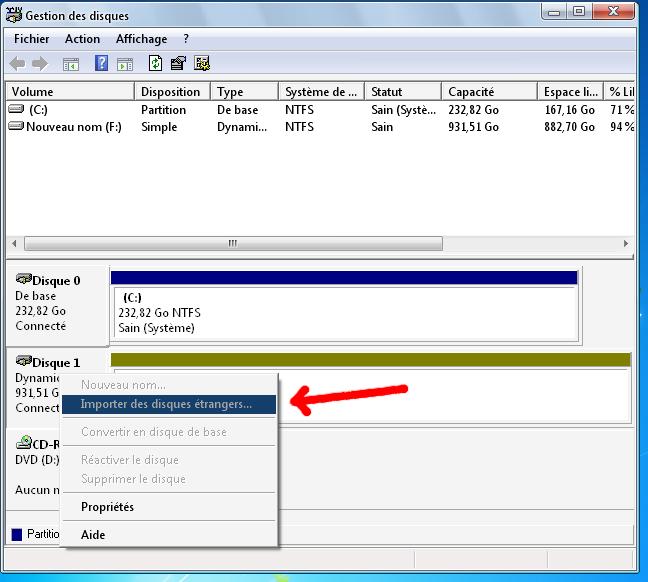This screenshot has width=648, height=582.
Task: Sort by the Système de ... column header
Action: (322, 91)
